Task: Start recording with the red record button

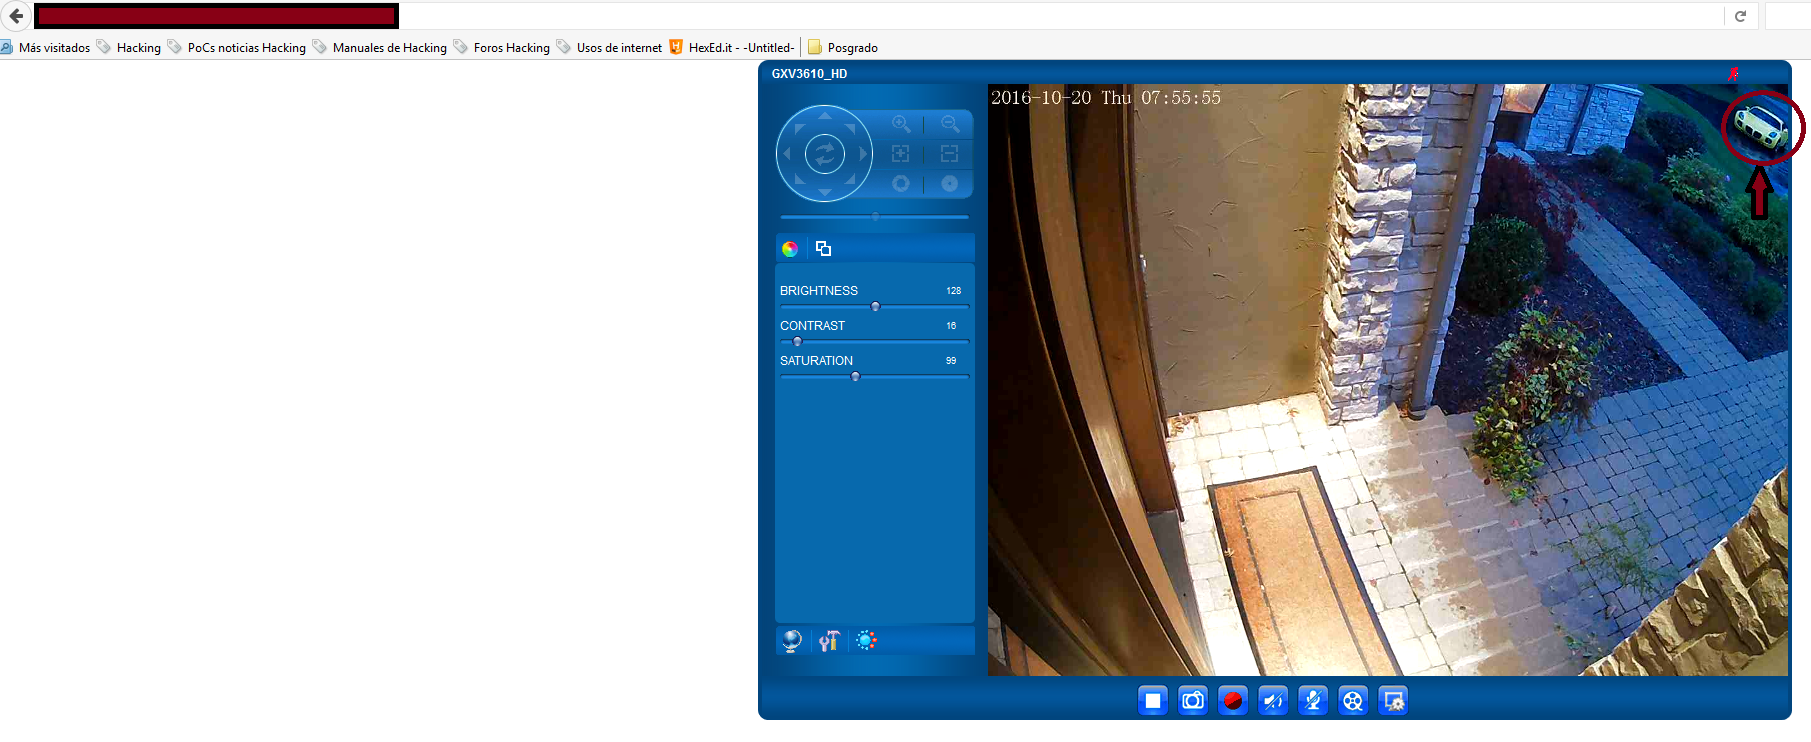Action: click(x=1233, y=701)
